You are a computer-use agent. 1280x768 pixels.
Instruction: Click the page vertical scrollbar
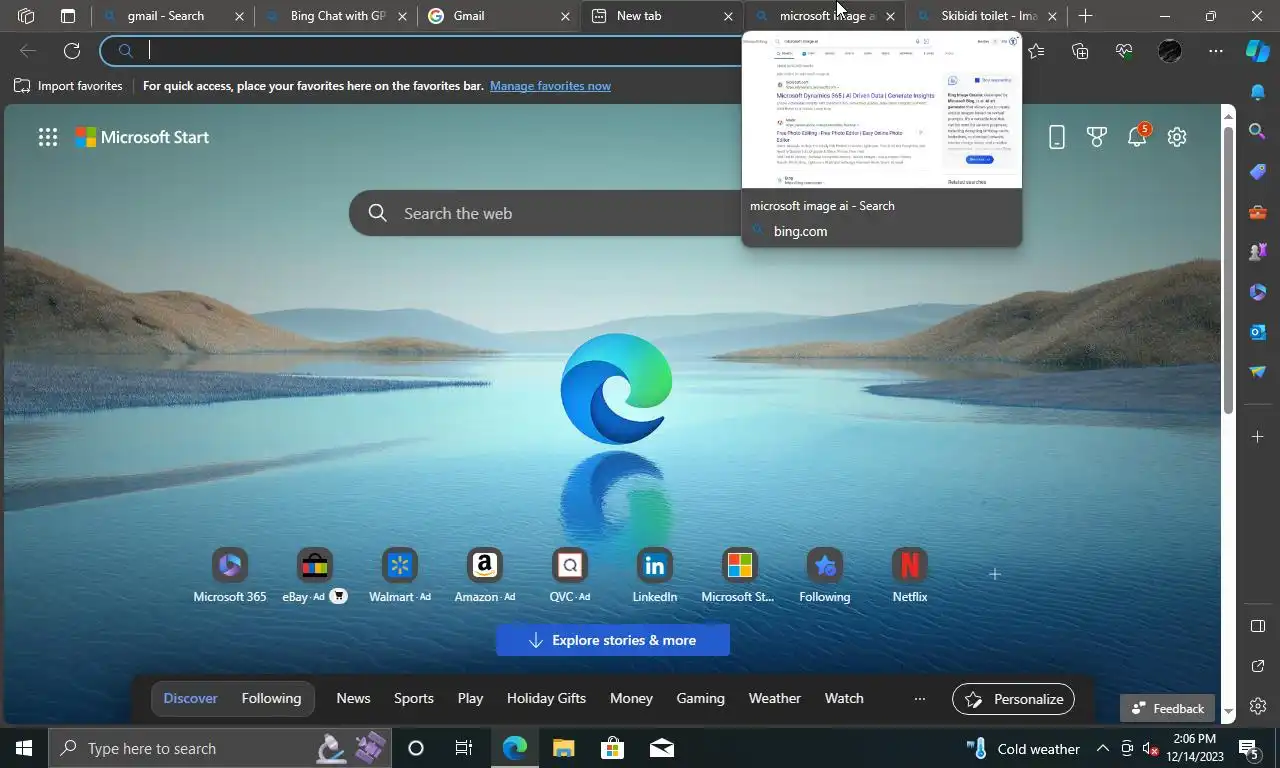pyautogui.click(x=1229, y=265)
